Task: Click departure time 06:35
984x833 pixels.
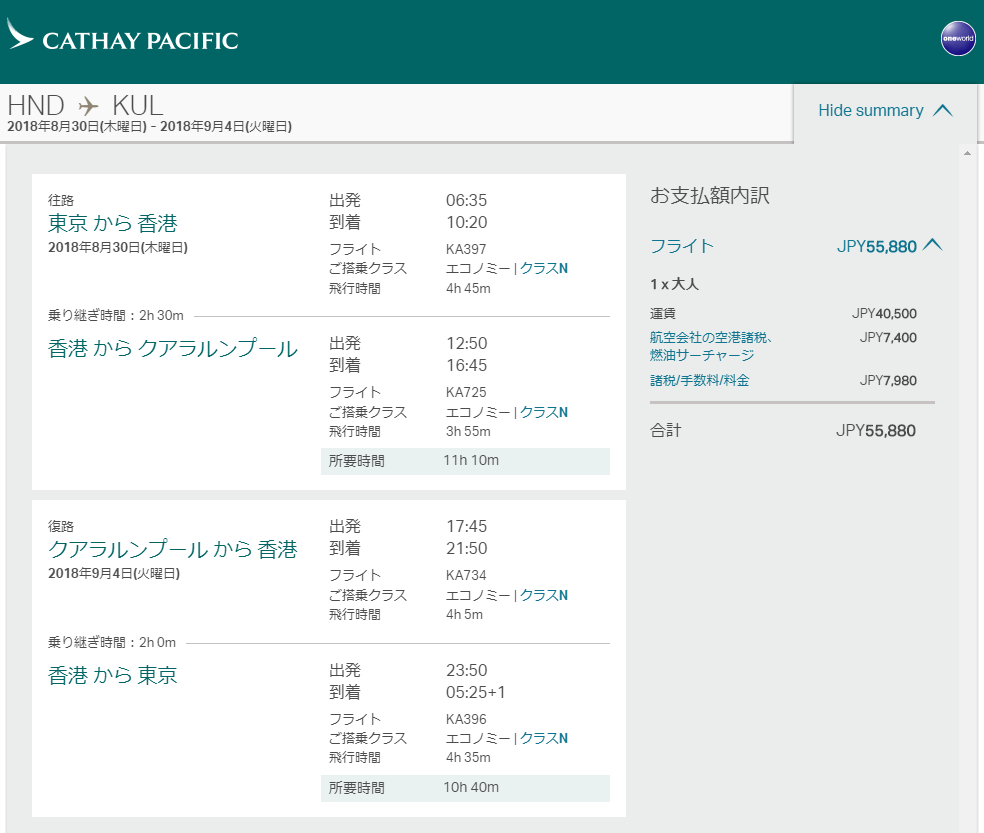Action: [466, 200]
